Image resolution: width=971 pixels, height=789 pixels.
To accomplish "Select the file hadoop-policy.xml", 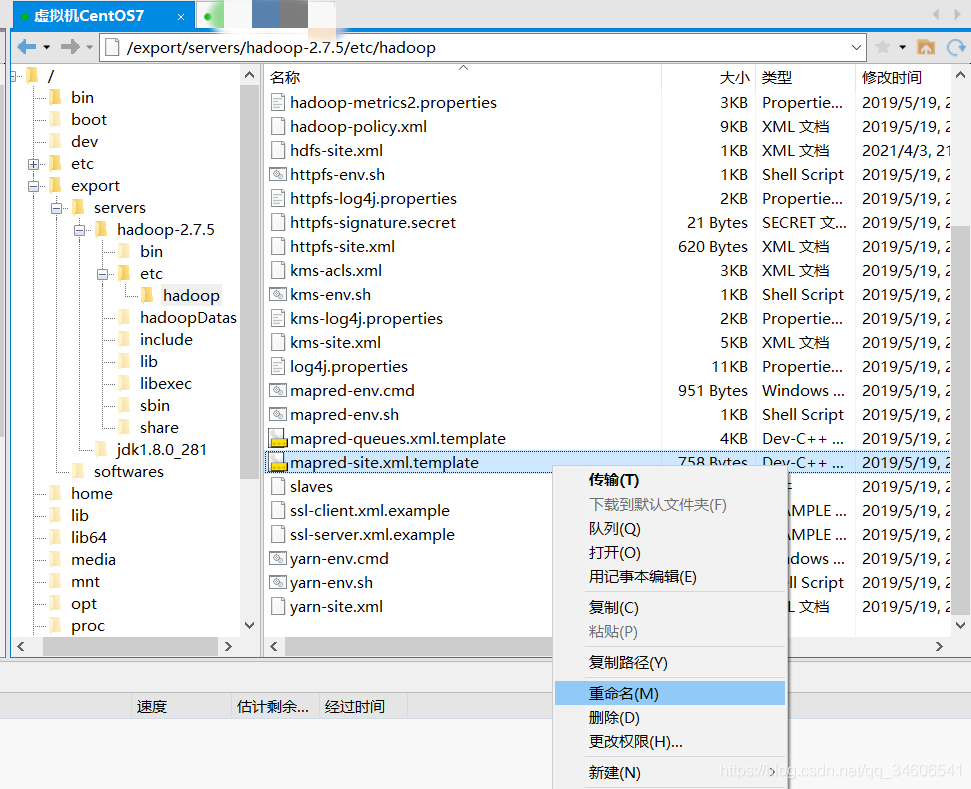I will pyautogui.click(x=359, y=127).
